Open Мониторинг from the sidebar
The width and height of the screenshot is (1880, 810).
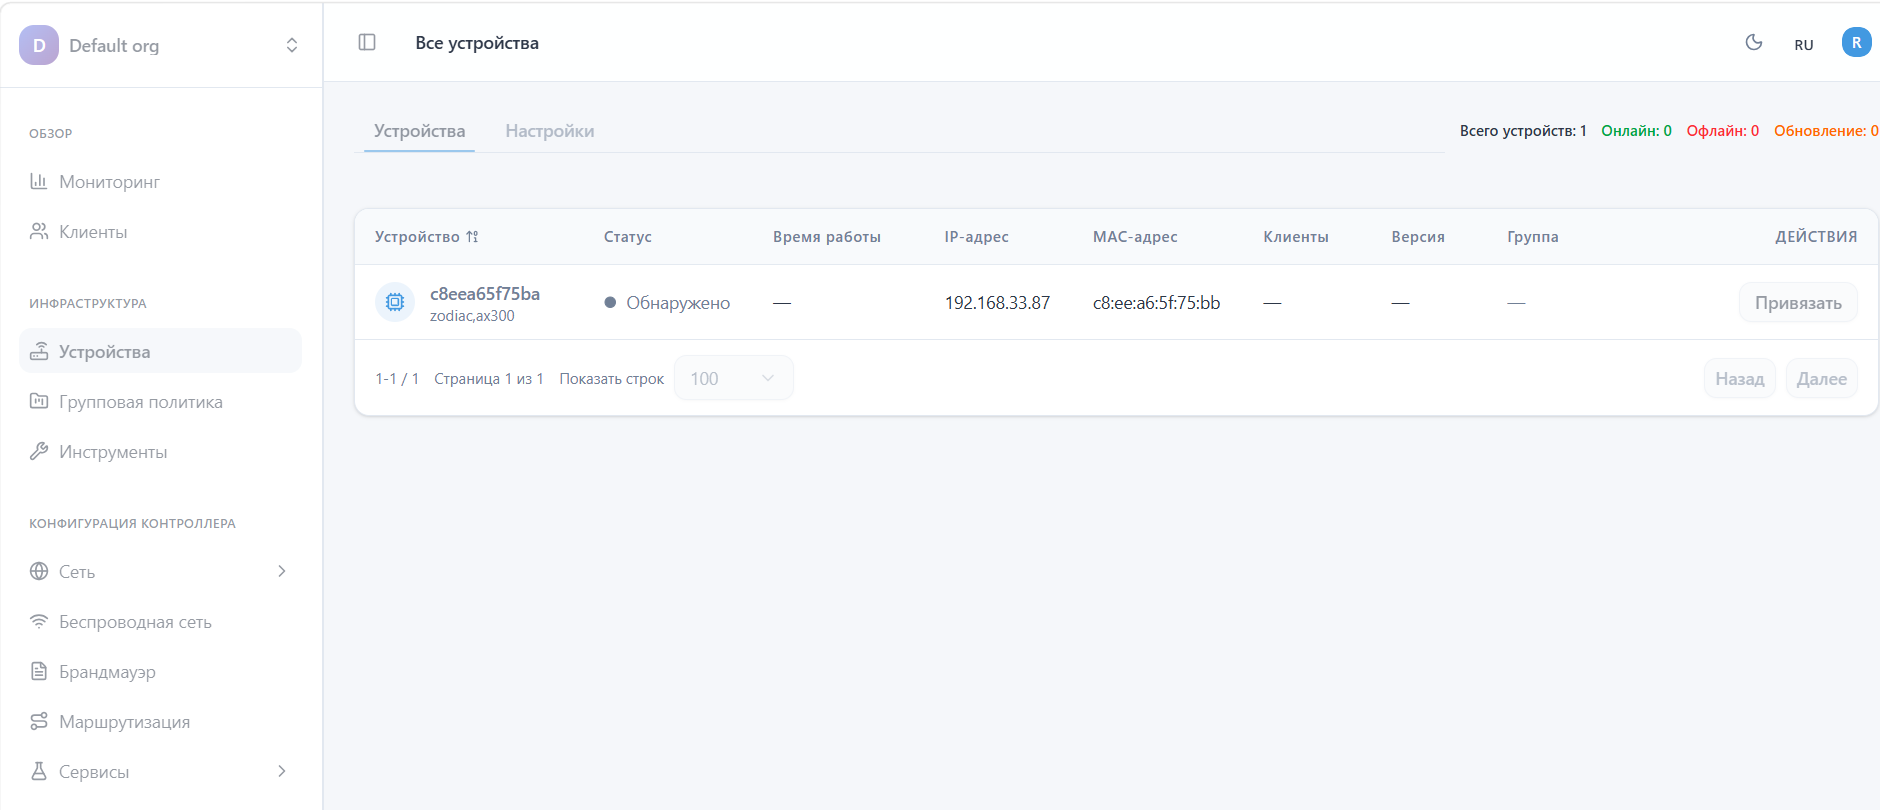[x=109, y=182]
